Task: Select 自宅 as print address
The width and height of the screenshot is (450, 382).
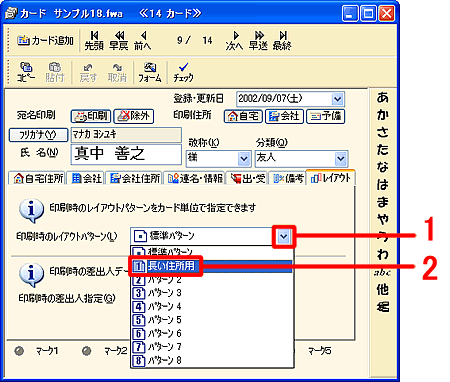Action: (243, 116)
